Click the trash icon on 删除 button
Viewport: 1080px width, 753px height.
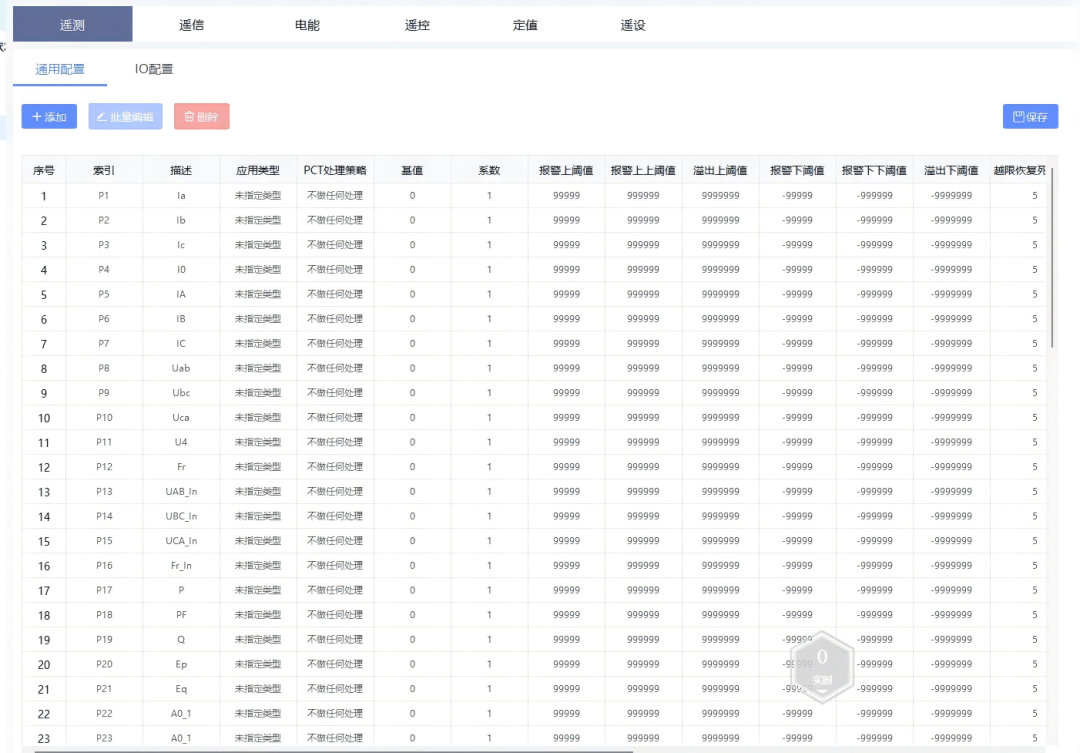[x=191, y=116]
